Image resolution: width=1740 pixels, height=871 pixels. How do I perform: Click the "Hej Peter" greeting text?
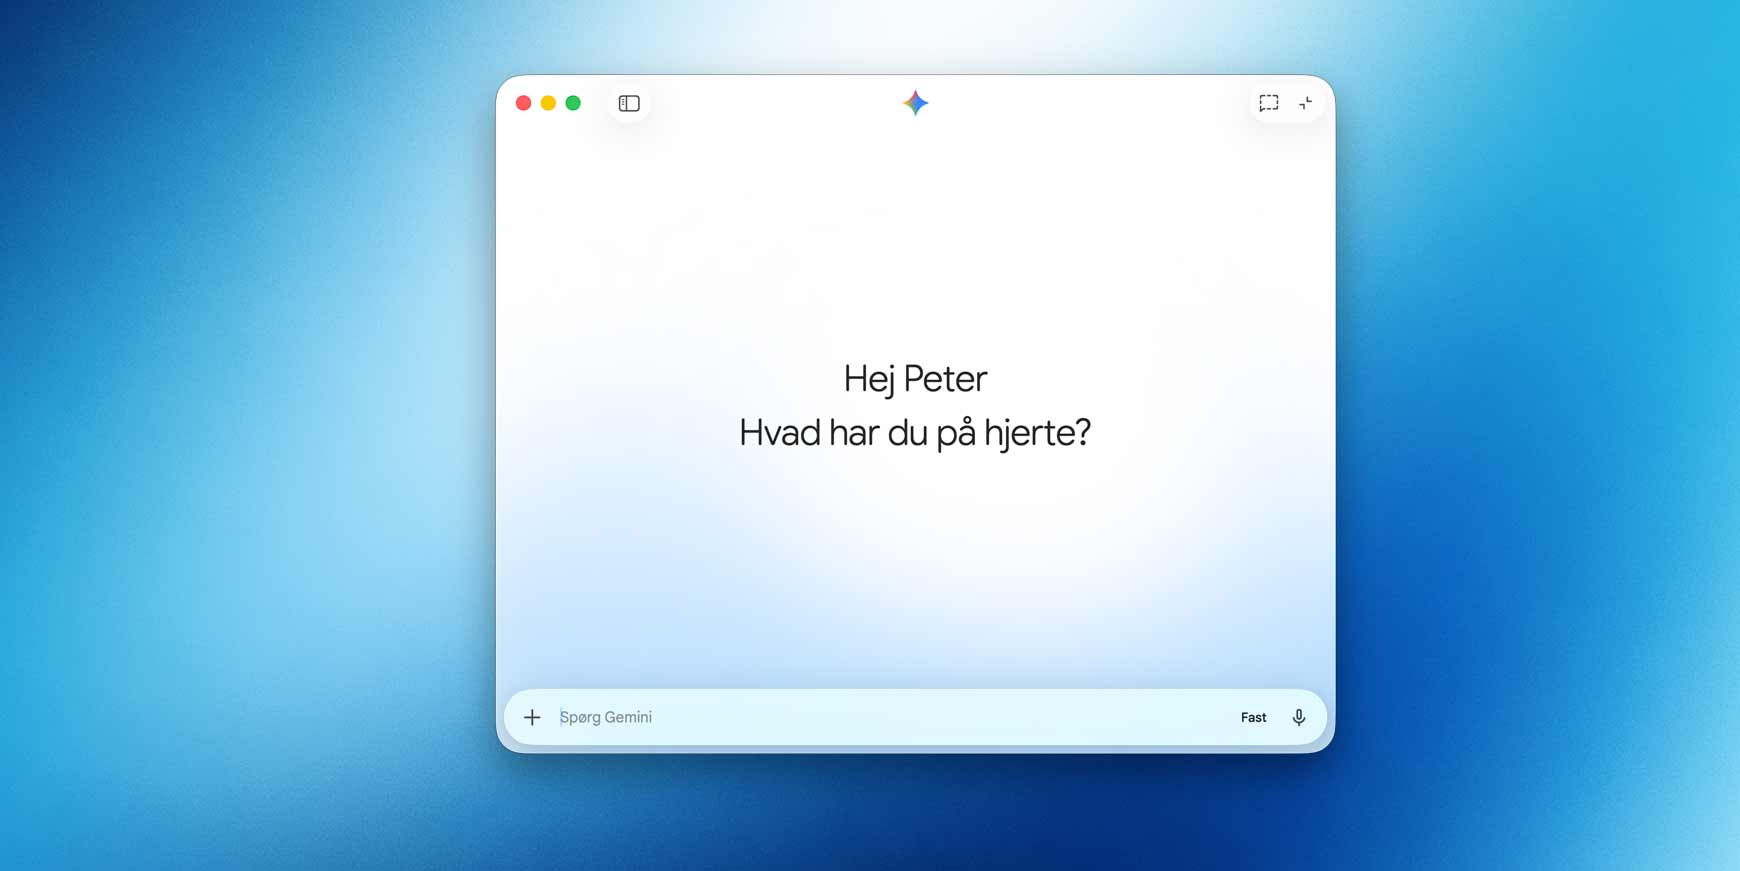915,379
